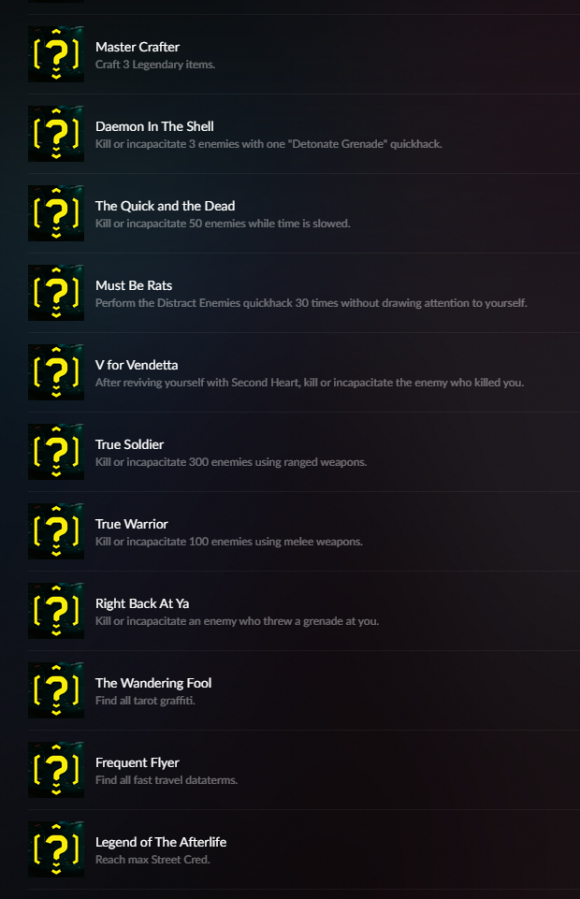
Task: Open the Master Crafter achievement title
Action: [x=138, y=47]
